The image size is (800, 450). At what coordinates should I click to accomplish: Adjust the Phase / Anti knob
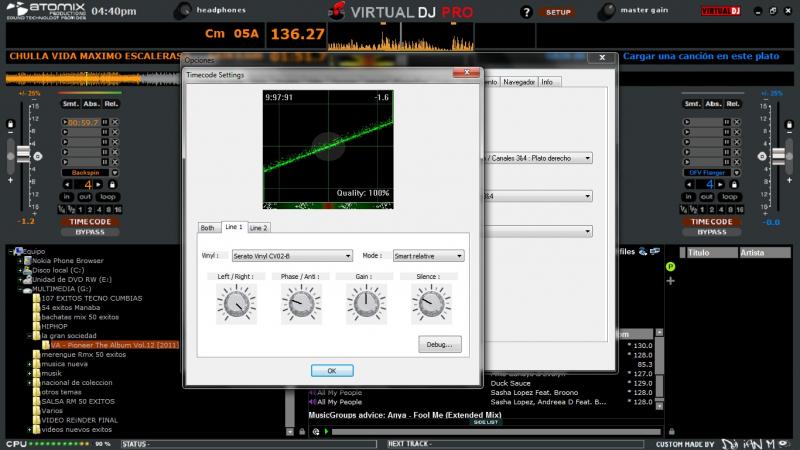(x=301, y=304)
